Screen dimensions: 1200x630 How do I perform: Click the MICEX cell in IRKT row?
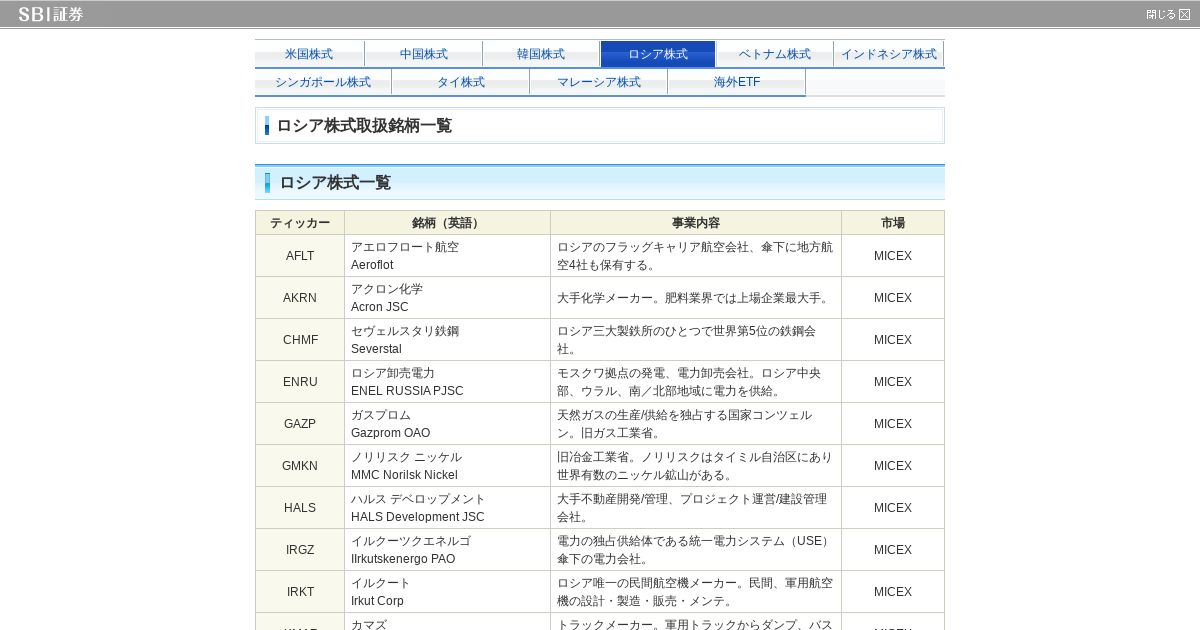[x=893, y=592]
